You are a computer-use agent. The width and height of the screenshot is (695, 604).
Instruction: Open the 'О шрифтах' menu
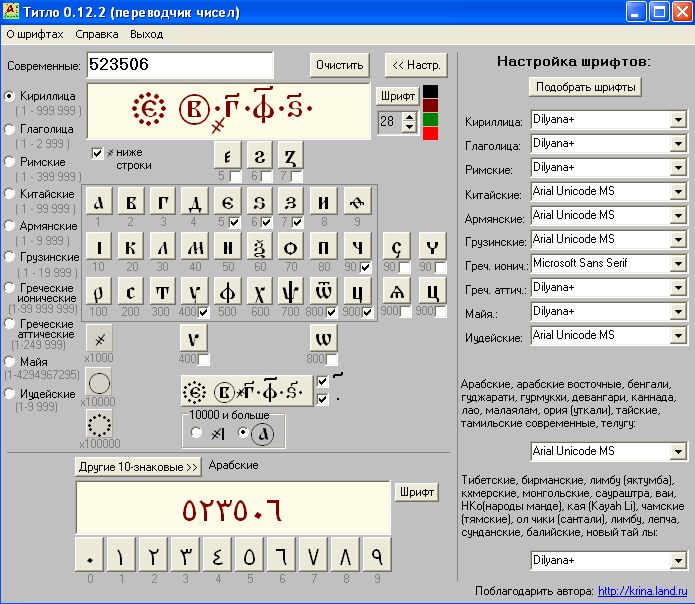point(35,34)
